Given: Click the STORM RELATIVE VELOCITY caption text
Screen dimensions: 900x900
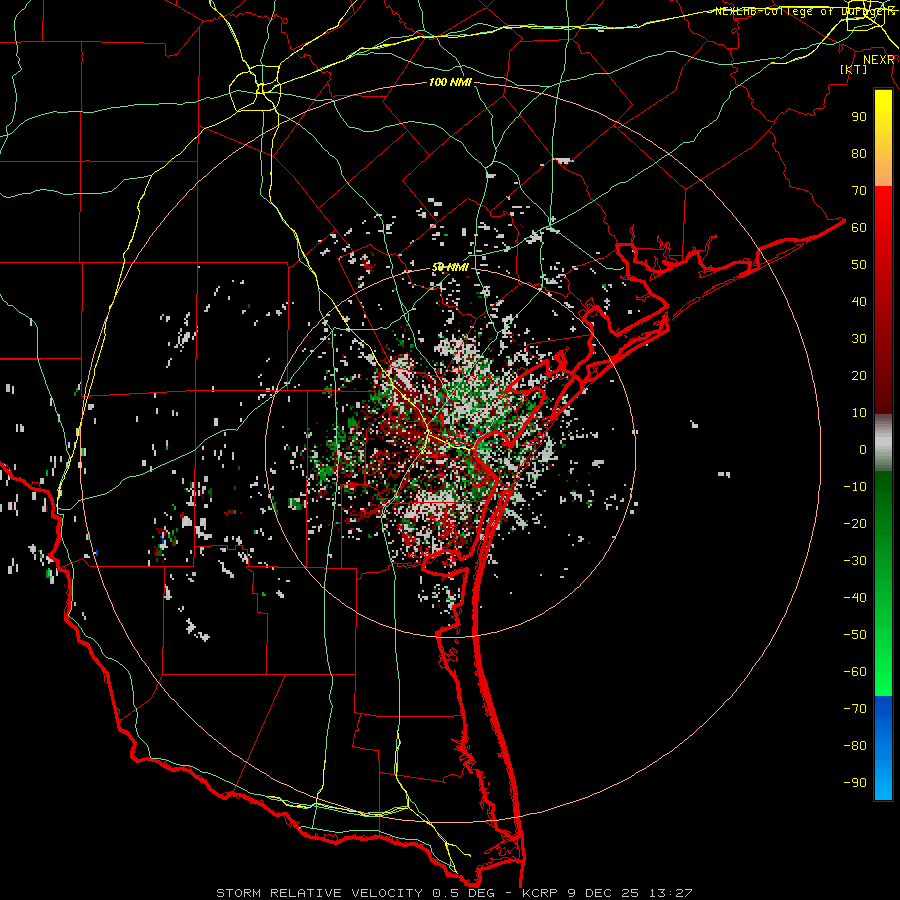Looking at the screenshot, I should [x=319, y=893].
